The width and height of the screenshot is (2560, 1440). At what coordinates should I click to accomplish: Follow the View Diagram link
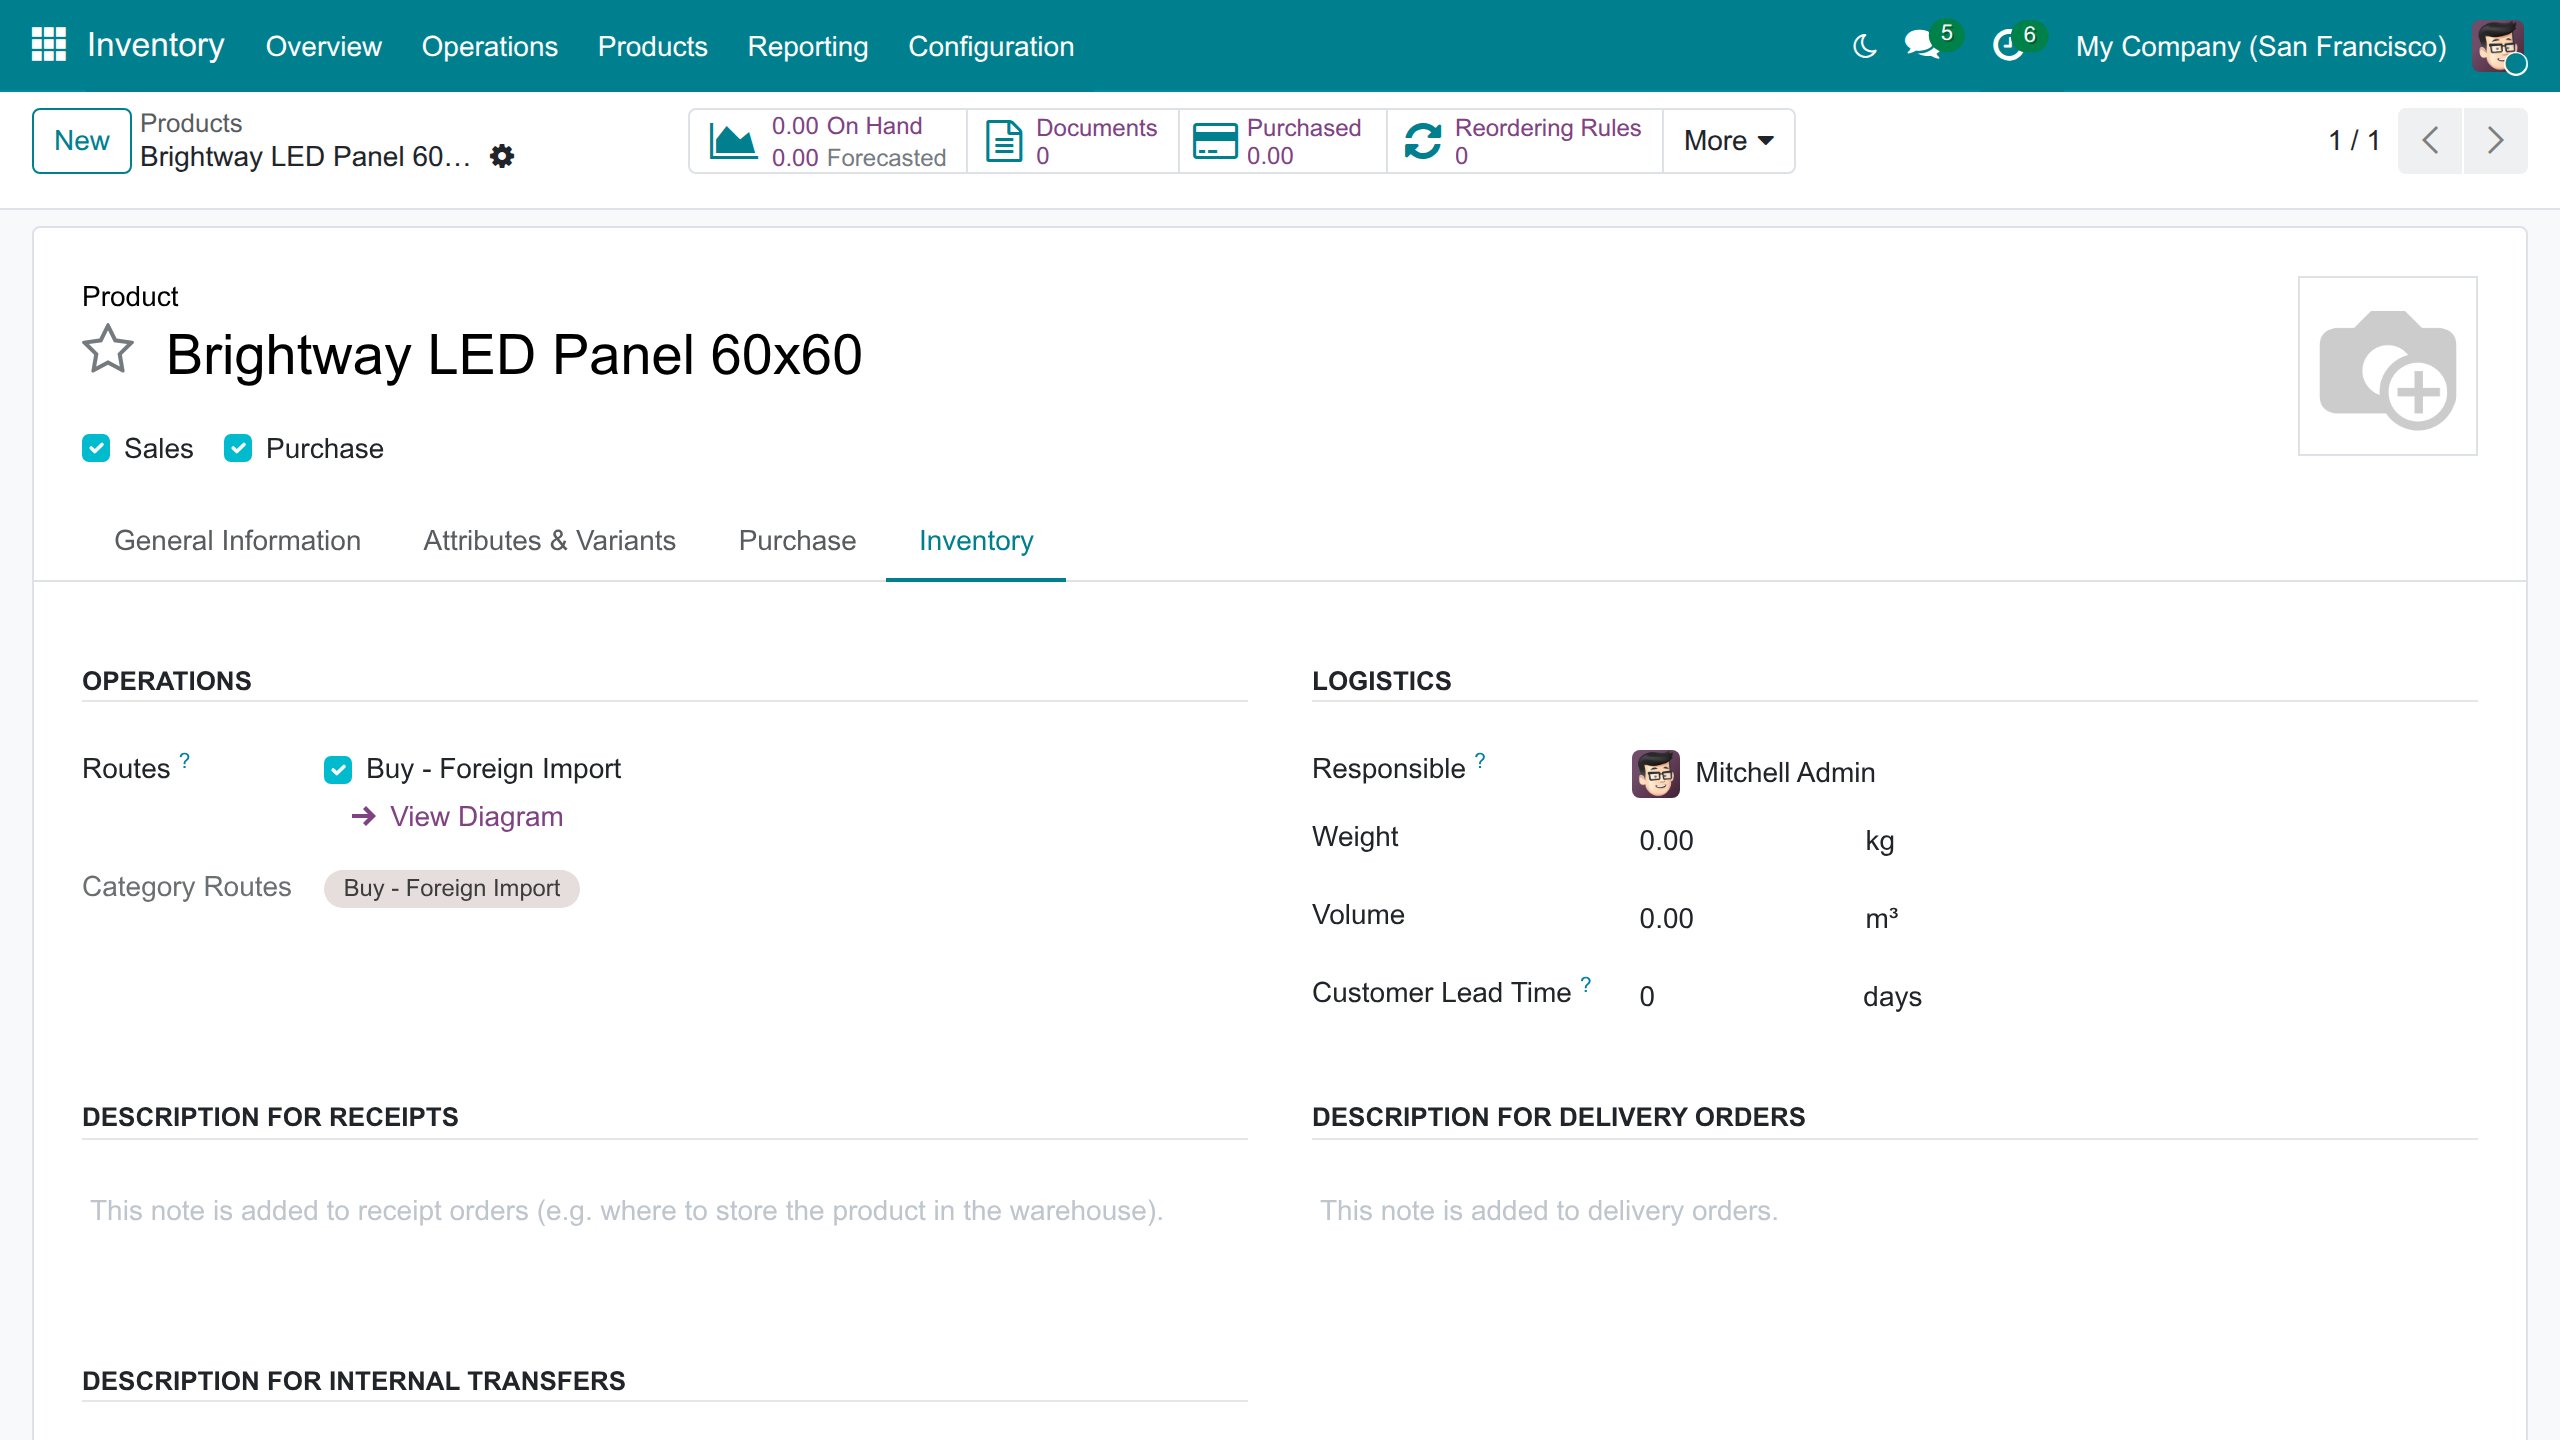458,817
